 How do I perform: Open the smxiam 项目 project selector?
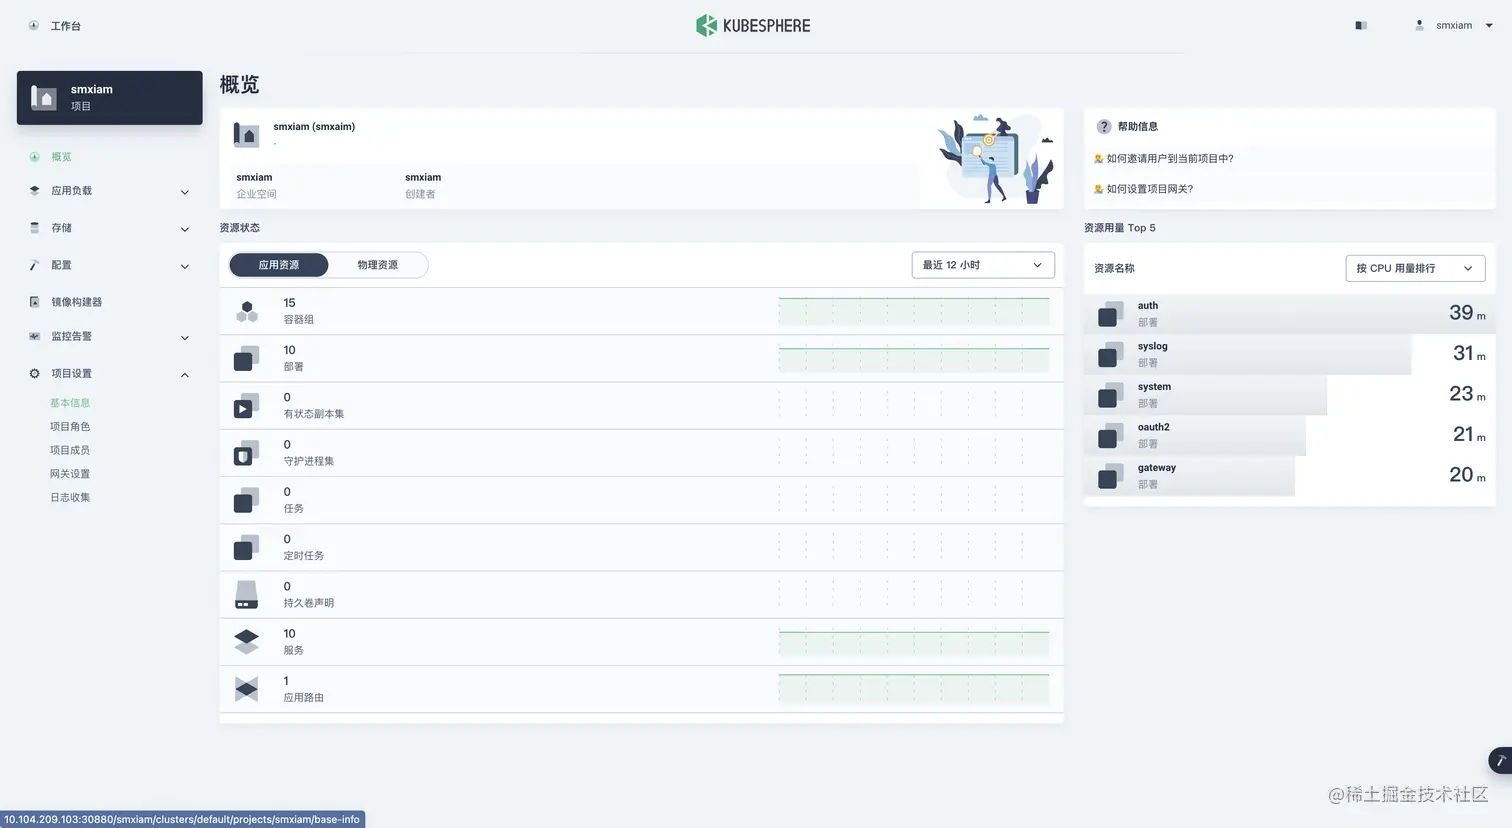click(110, 98)
